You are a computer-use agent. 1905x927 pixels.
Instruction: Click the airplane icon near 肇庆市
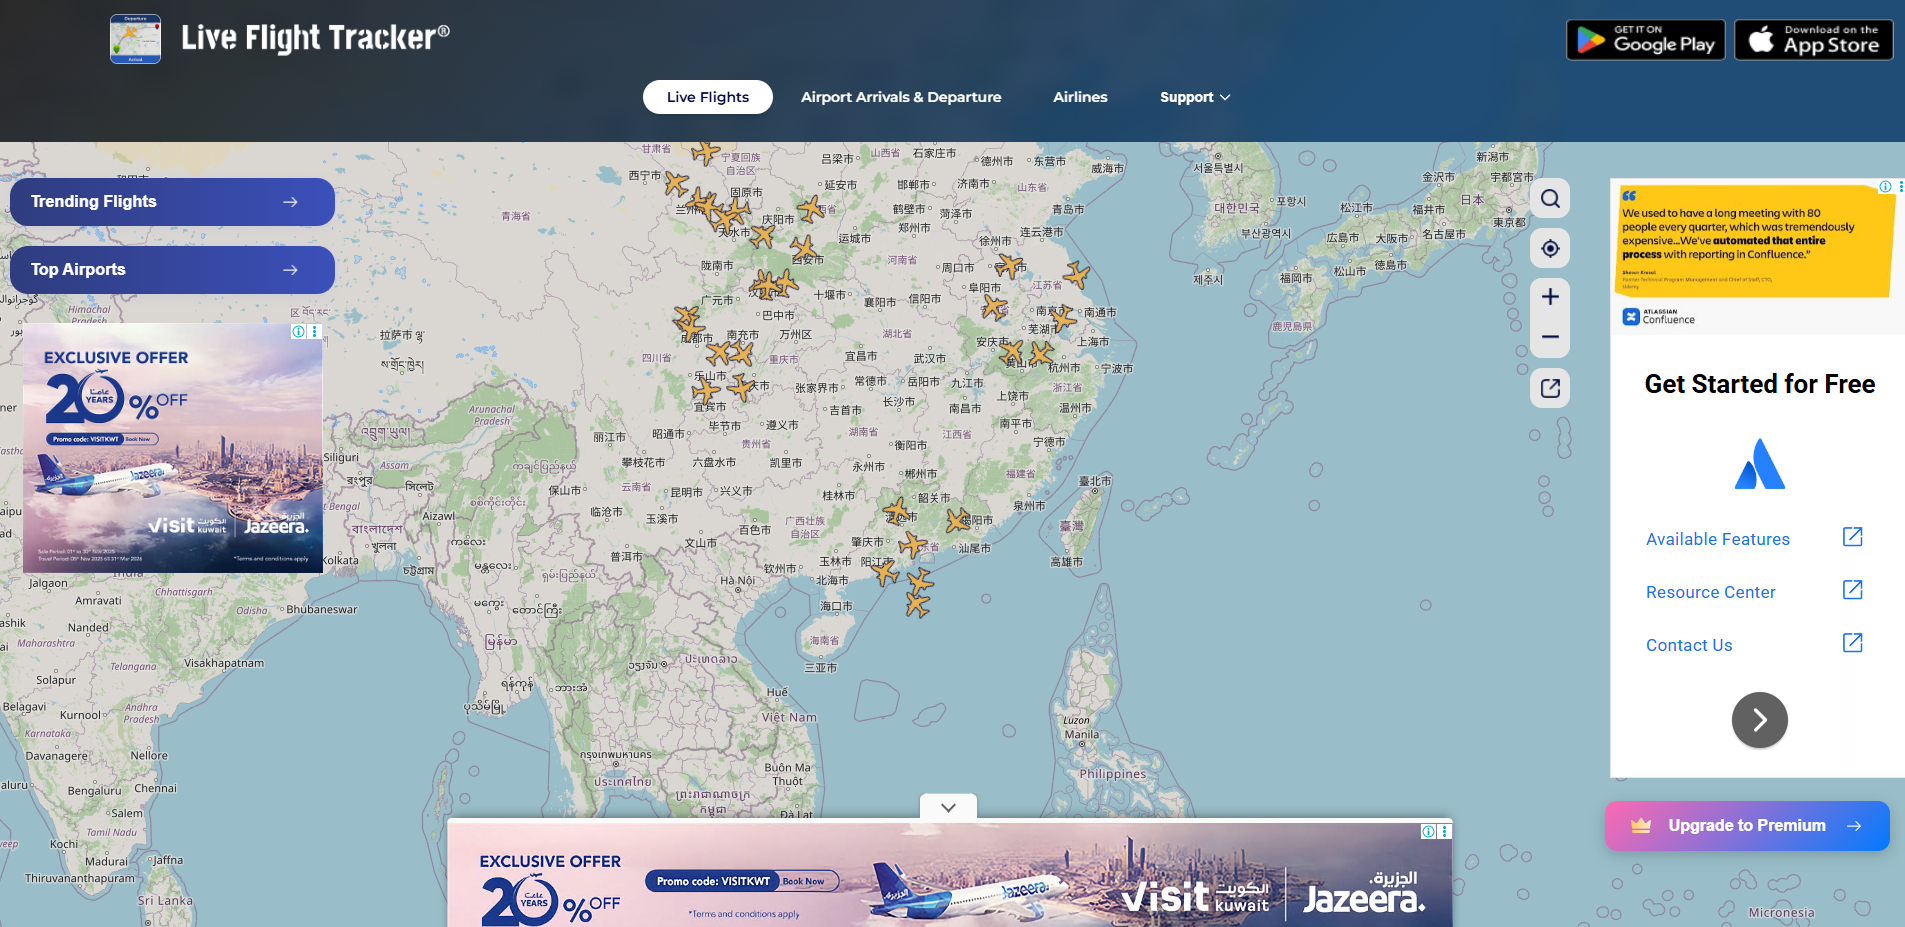(912, 545)
